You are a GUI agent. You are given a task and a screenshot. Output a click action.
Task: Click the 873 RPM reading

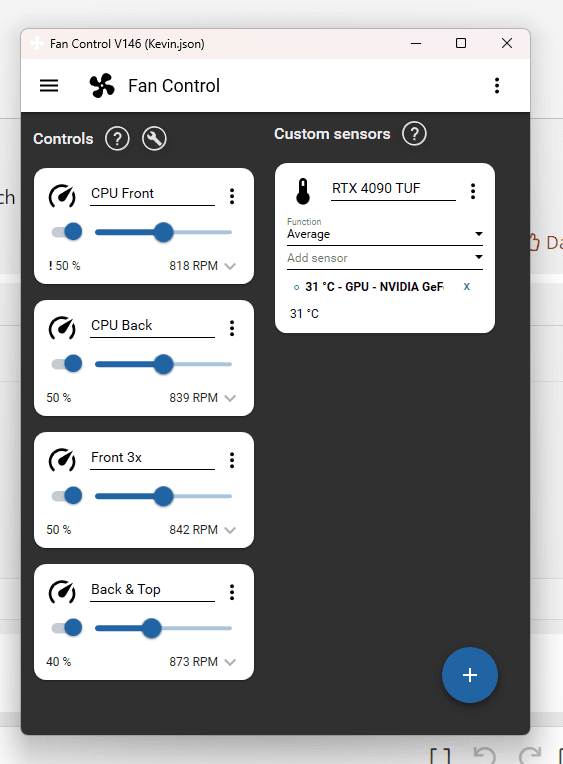[194, 662]
